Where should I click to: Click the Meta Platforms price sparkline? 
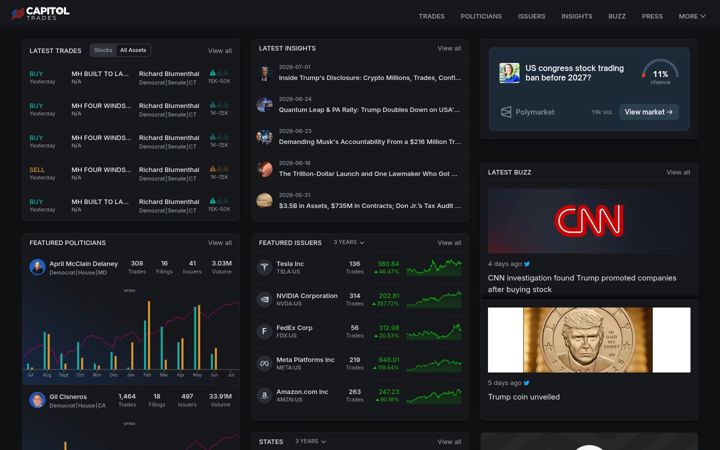click(x=433, y=363)
